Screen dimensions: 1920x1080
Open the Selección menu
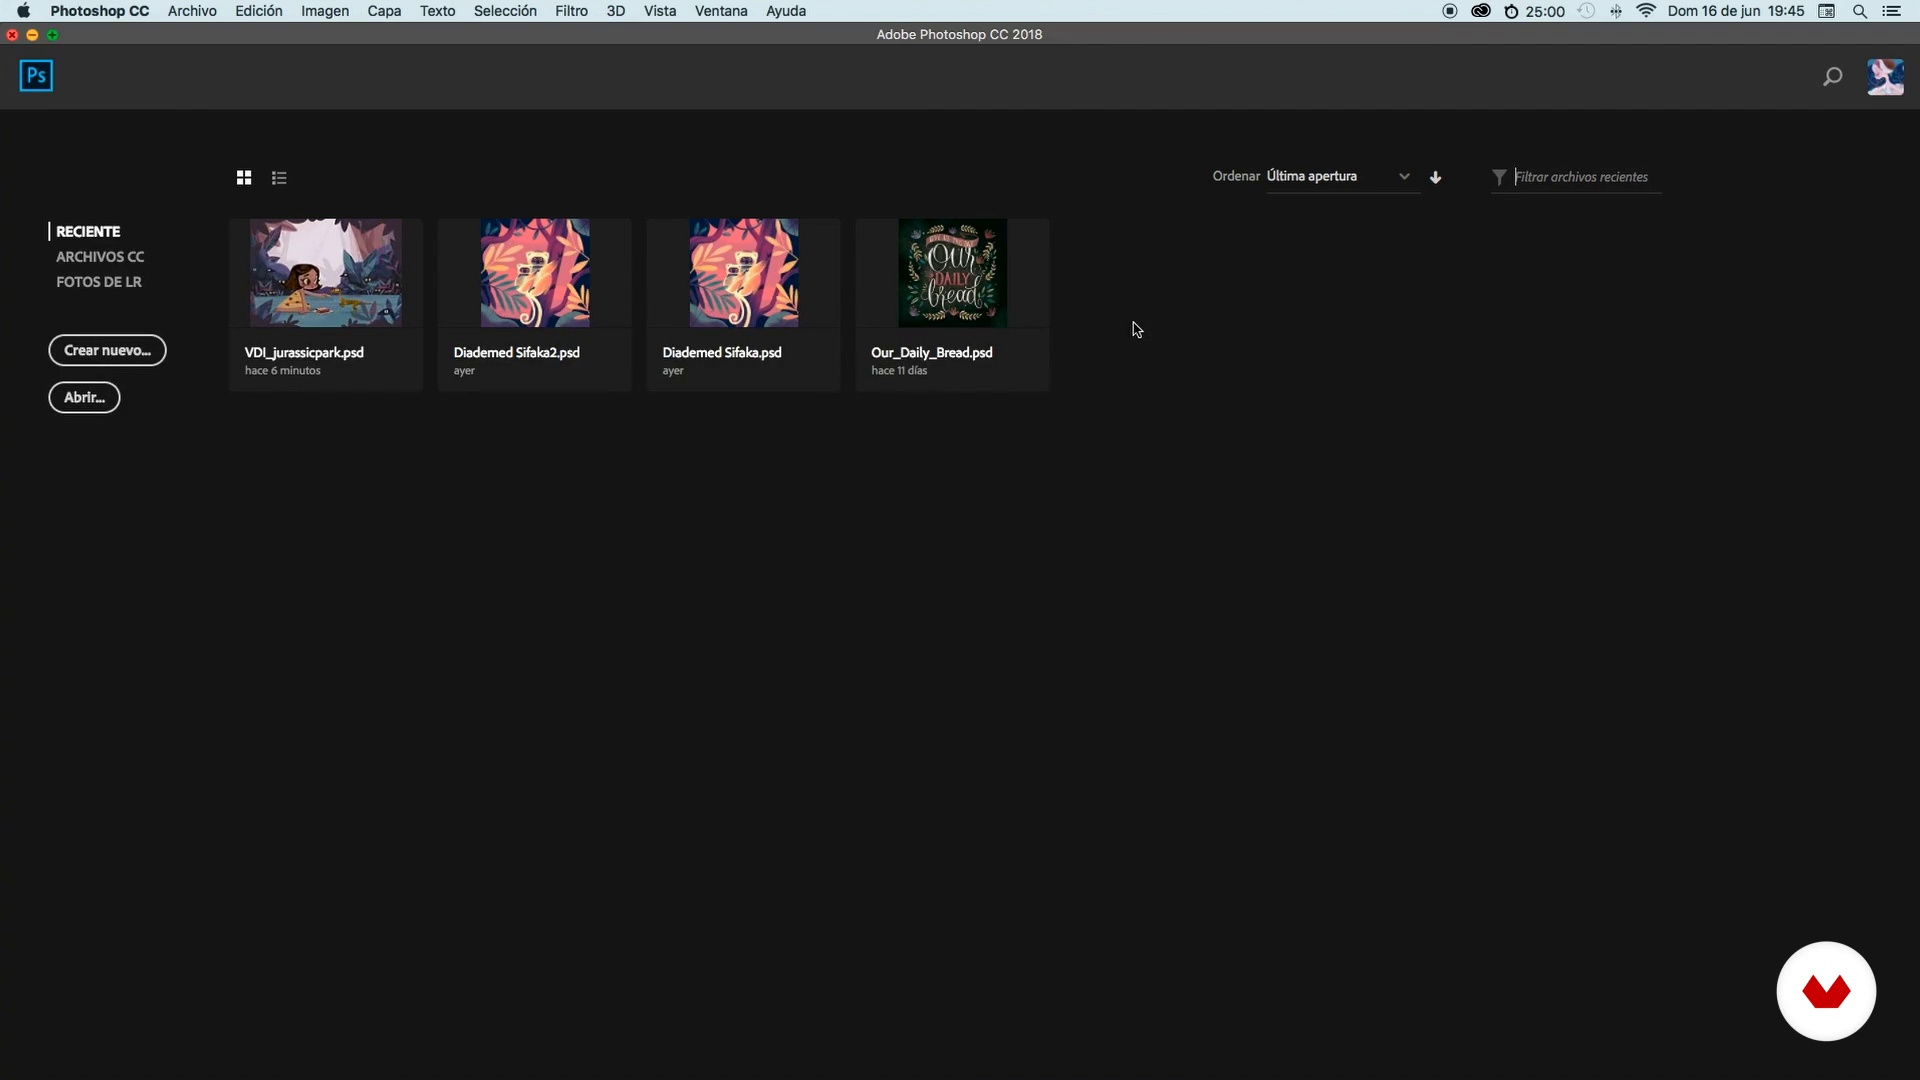coord(505,11)
